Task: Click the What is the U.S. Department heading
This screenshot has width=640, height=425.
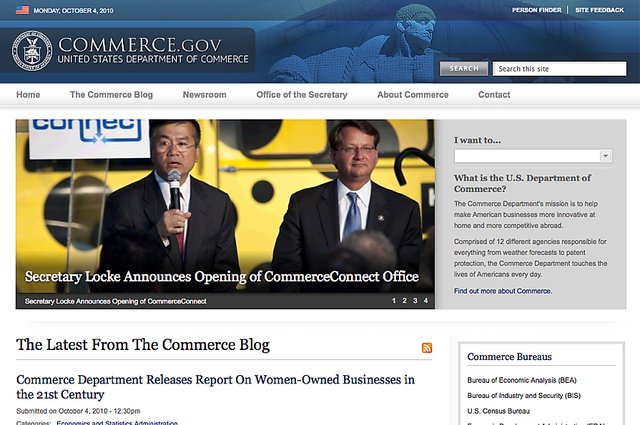Action: (x=522, y=183)
